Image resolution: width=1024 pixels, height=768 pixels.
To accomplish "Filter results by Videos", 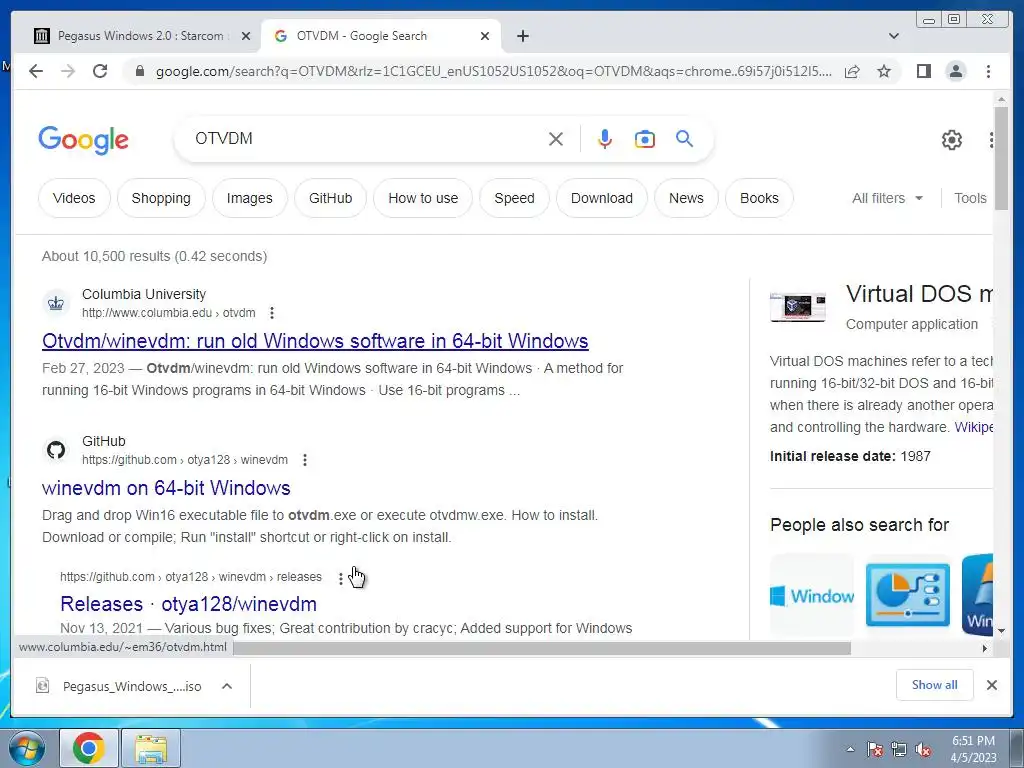I will click(74, 198).
